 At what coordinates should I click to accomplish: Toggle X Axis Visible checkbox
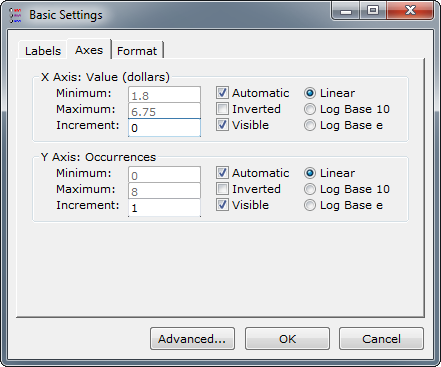pyautogui.click(x=222, y=125)
